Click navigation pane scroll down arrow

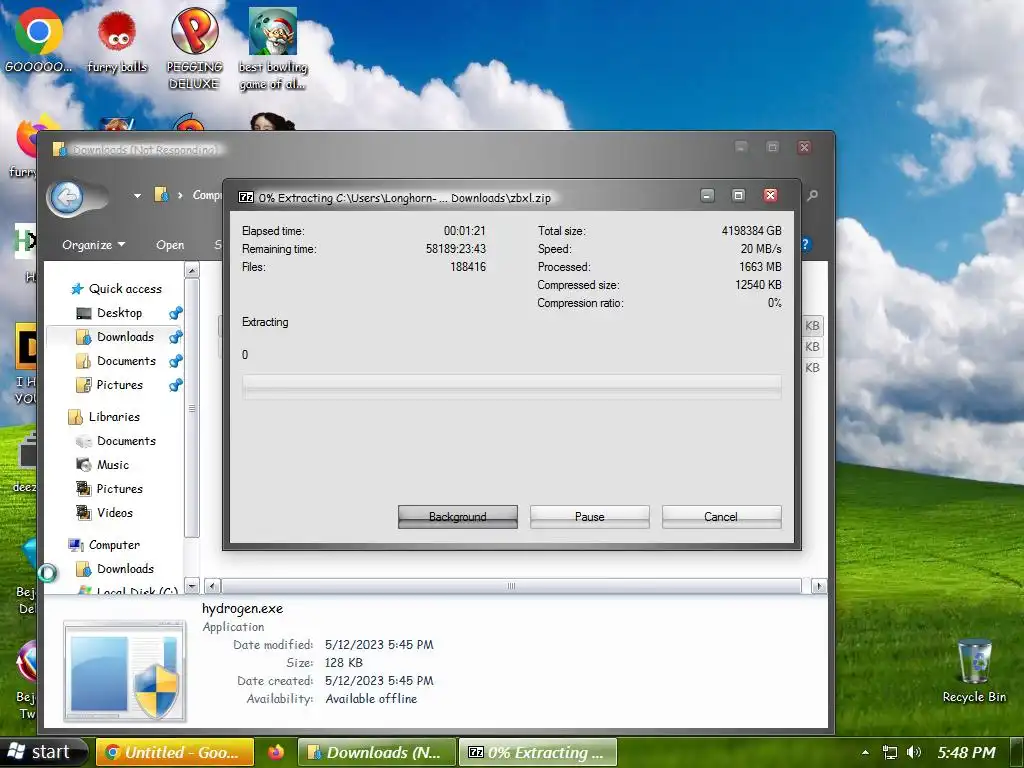click(191, 586)
